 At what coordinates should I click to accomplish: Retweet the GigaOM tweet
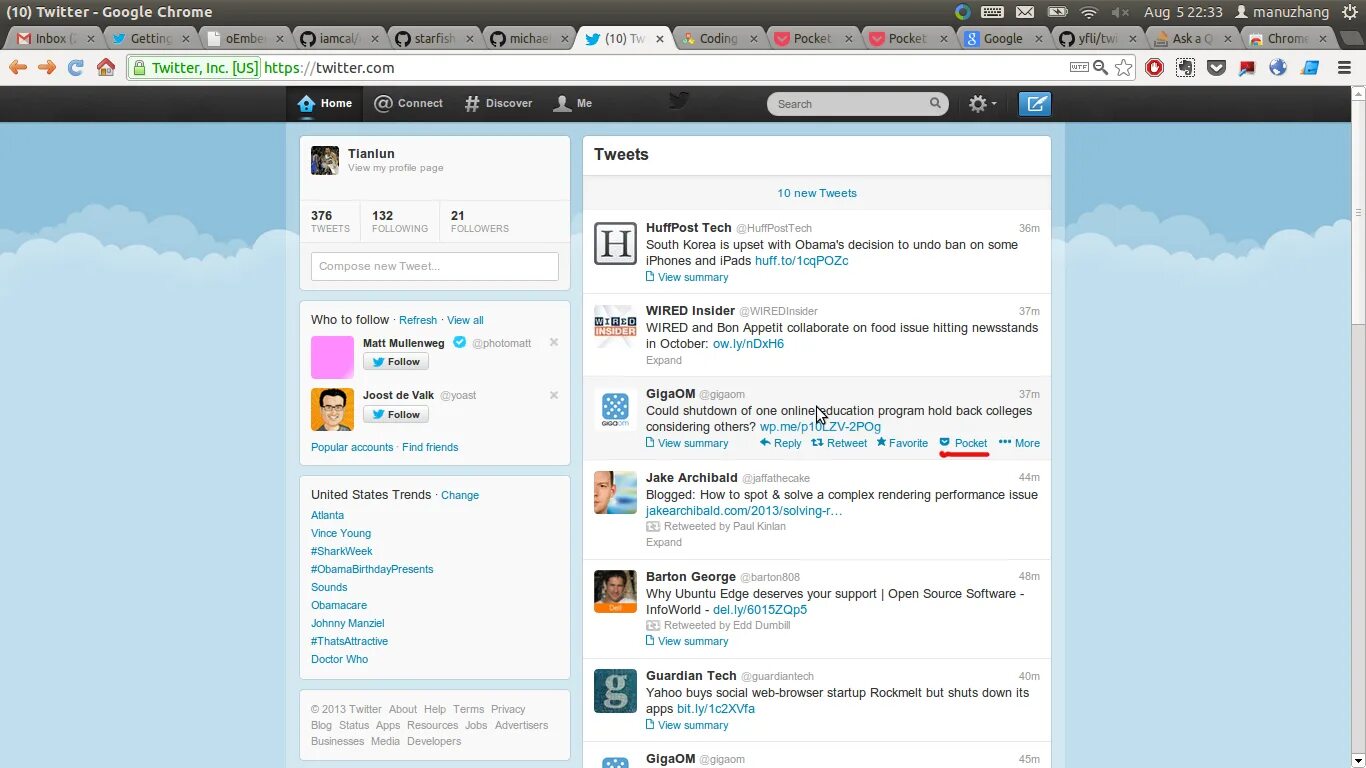(839, 443)
